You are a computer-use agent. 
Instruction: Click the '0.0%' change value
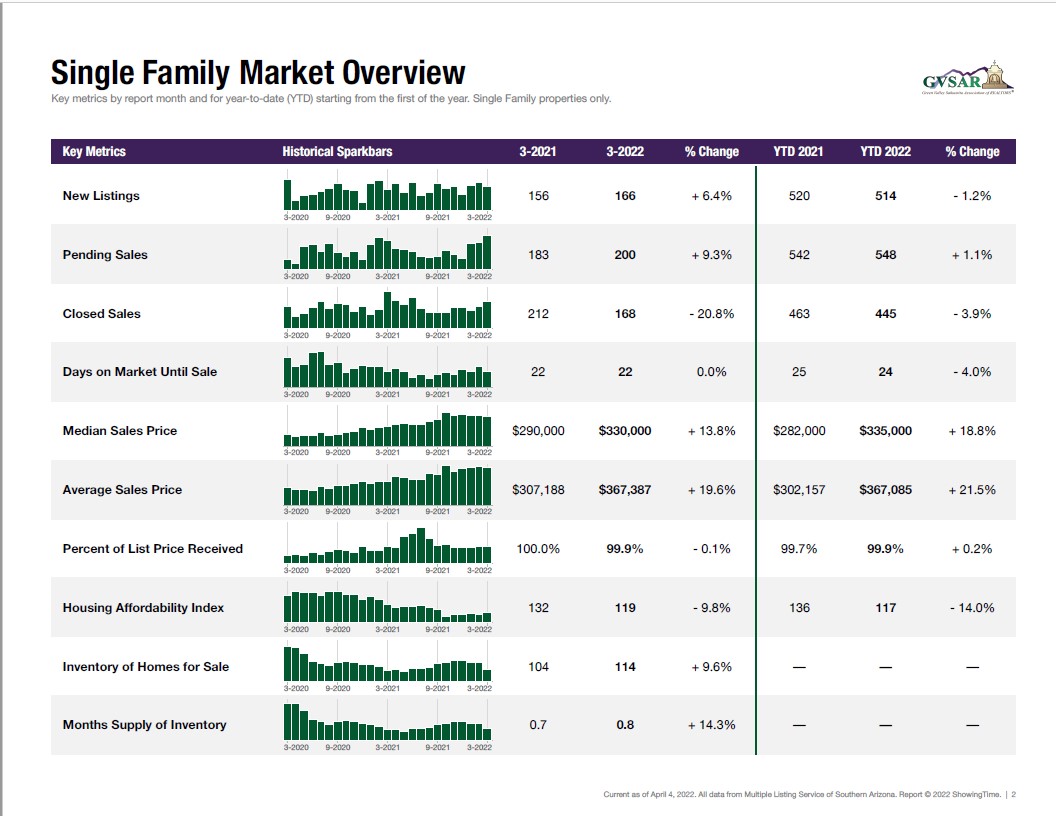712,372
